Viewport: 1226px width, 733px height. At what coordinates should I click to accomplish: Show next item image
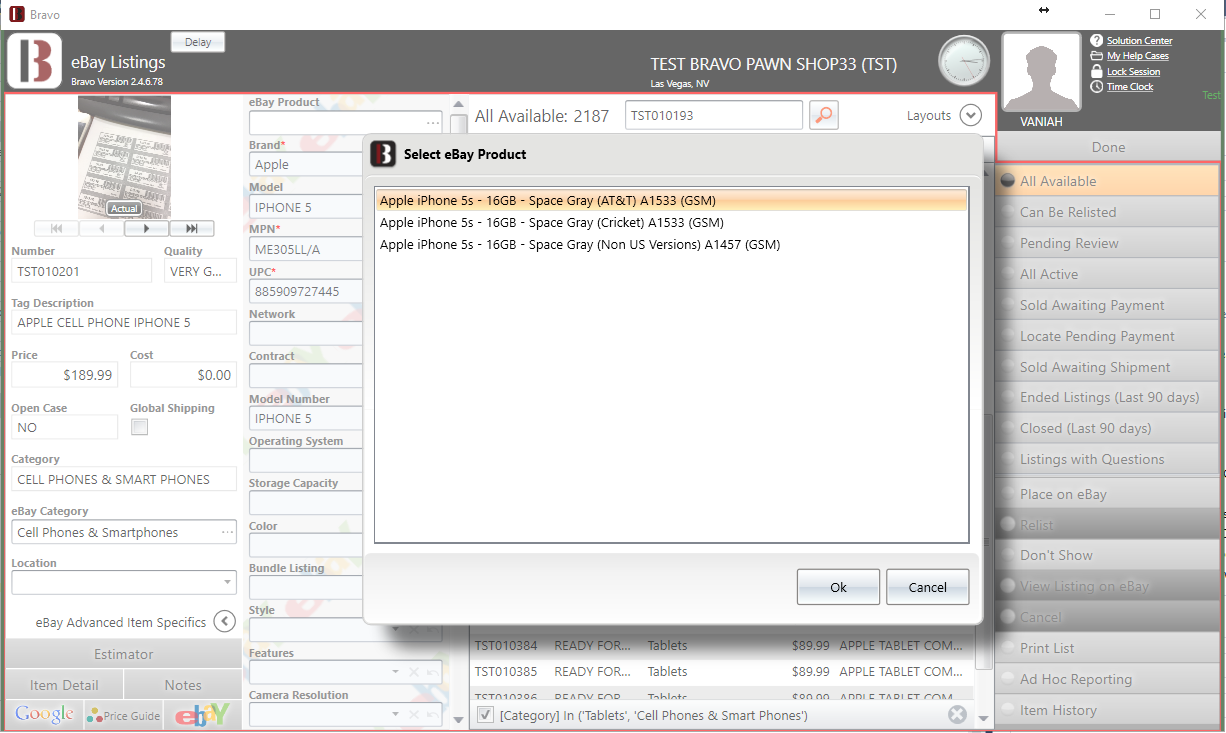(146, 228)
